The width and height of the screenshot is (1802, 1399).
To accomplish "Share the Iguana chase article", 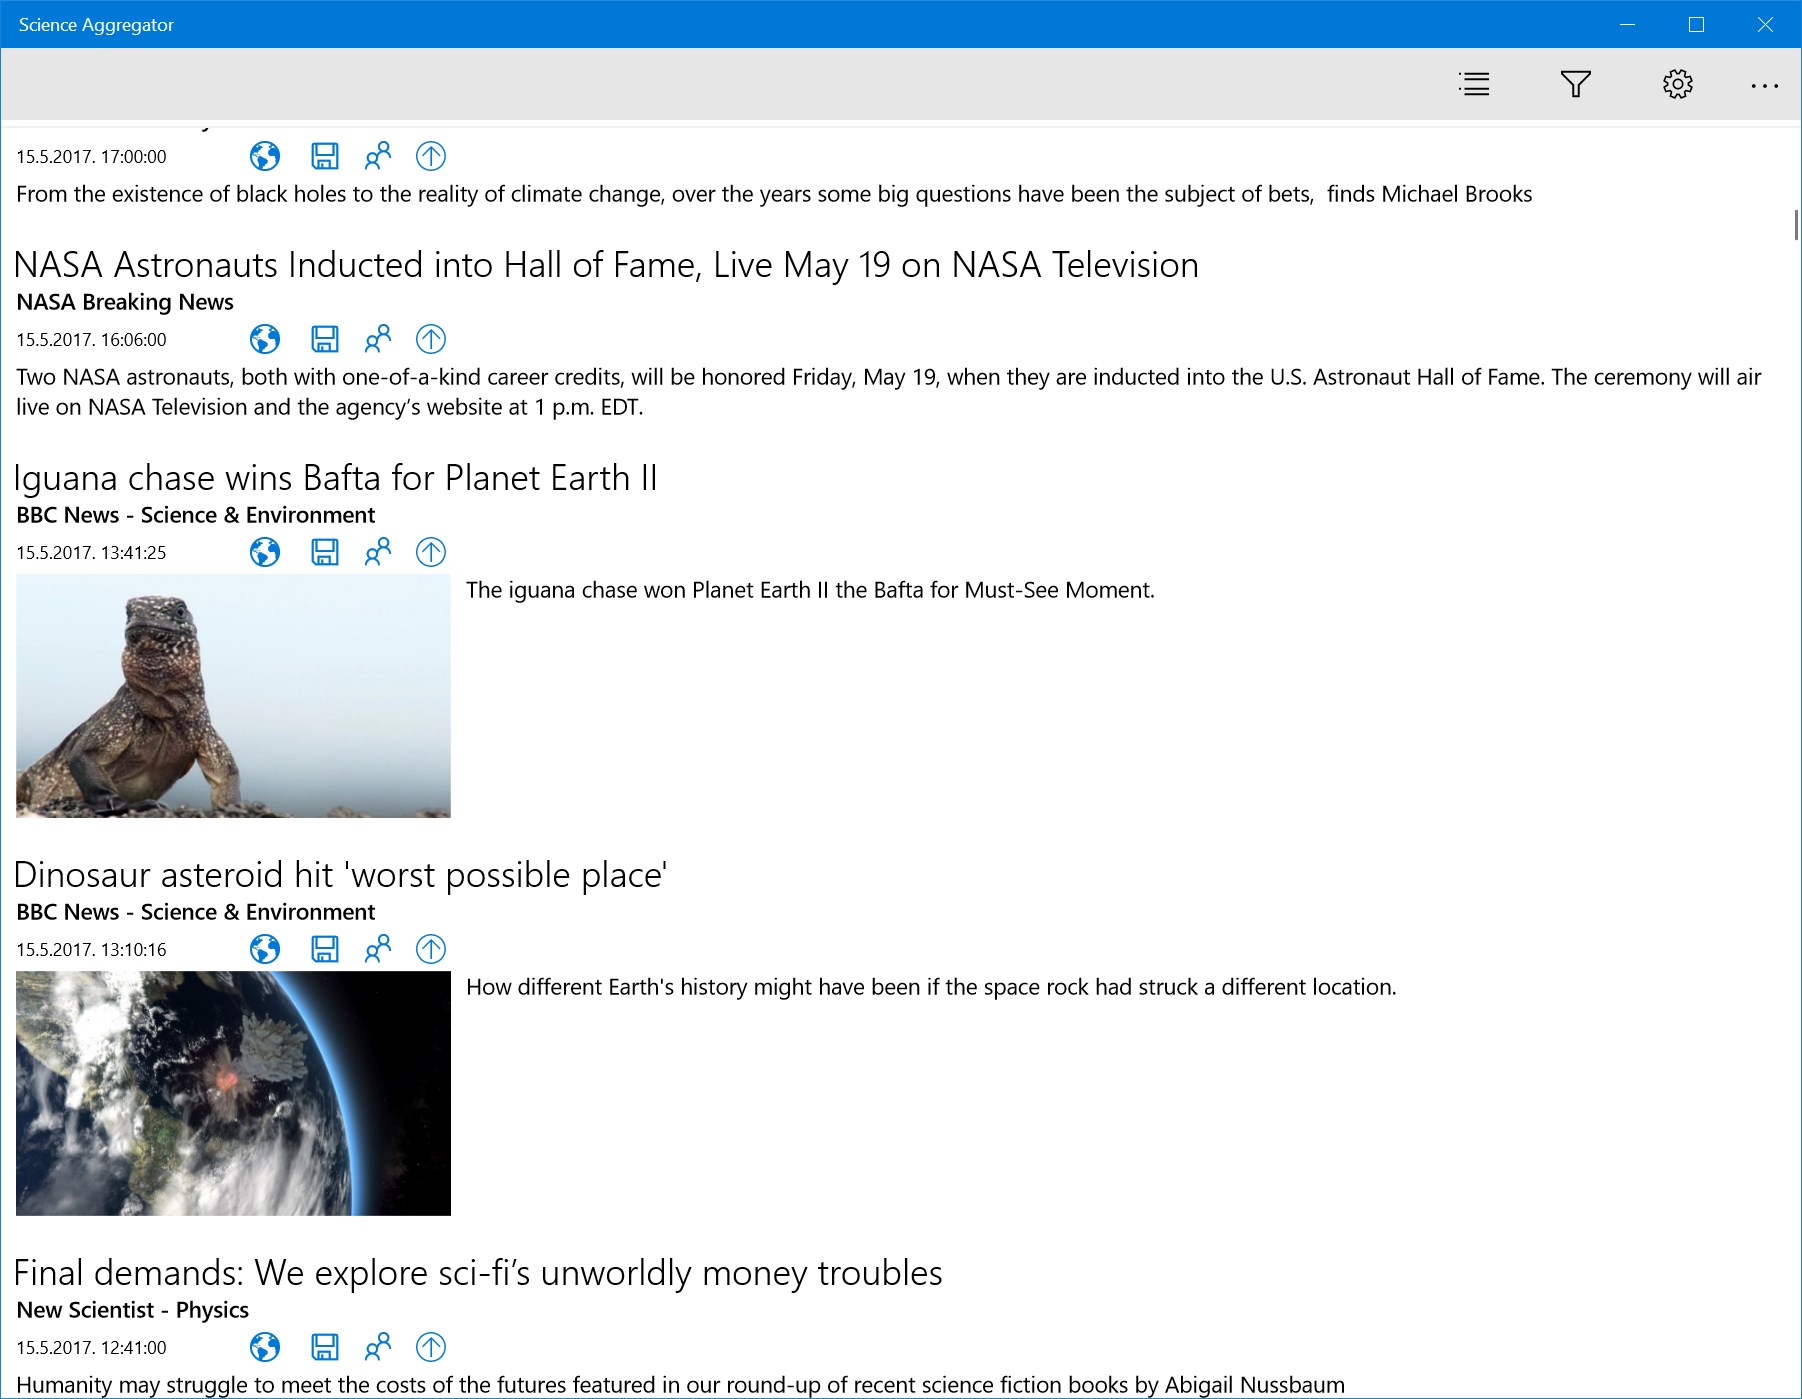I will [378, 552].
